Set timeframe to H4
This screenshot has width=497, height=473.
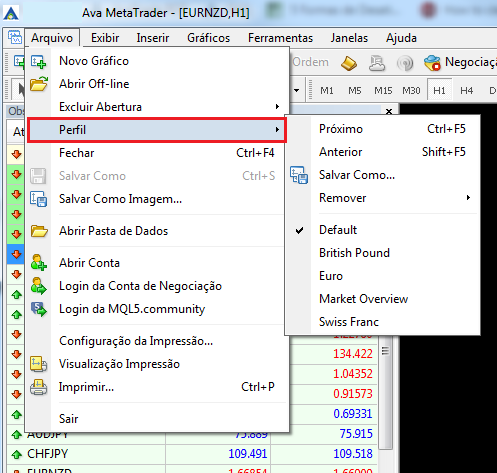coord(467,90)
